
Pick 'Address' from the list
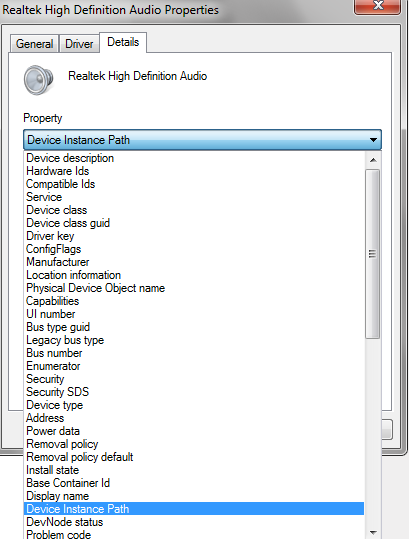[194, 418]
